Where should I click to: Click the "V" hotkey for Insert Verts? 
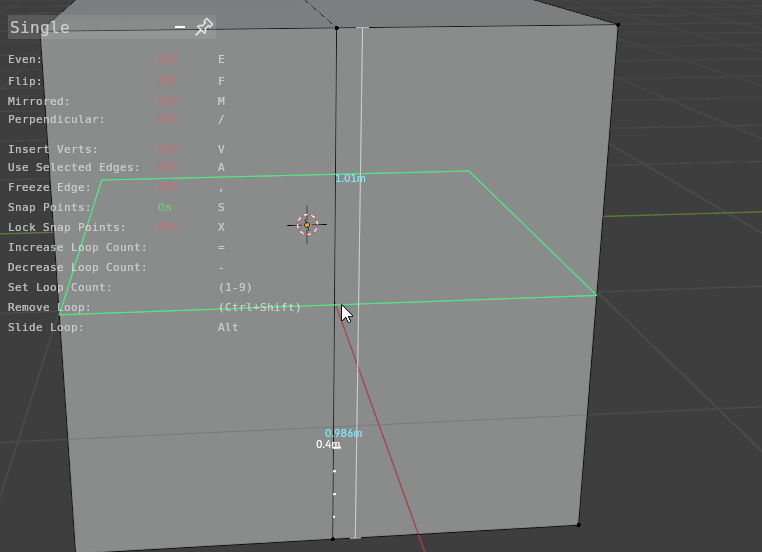click(221, 149)
